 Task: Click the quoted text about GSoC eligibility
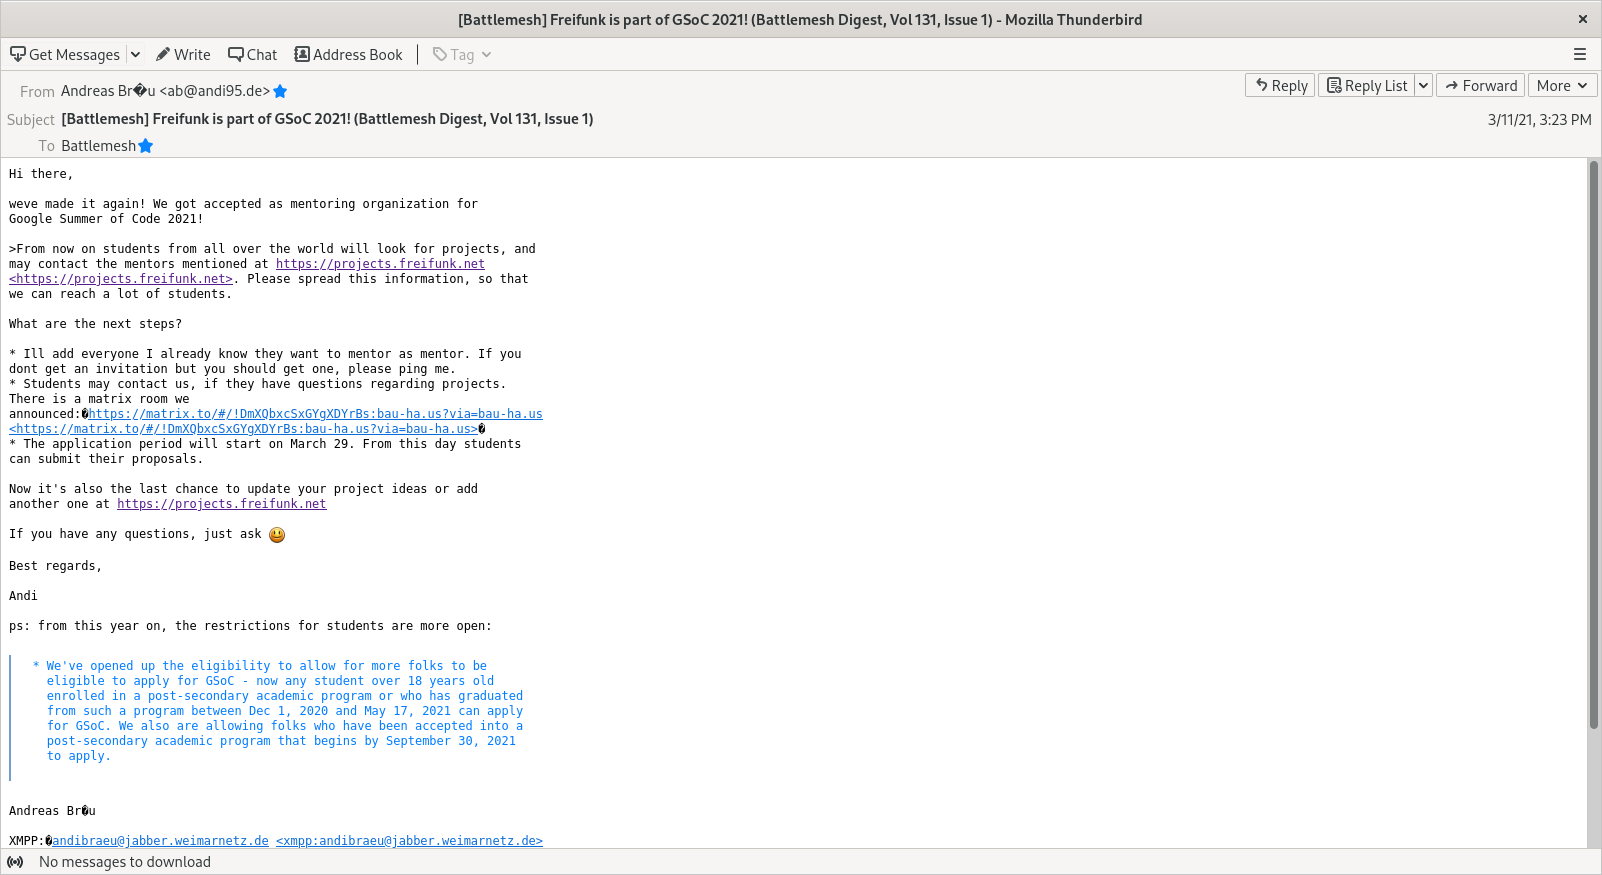[x=278, y=711]
